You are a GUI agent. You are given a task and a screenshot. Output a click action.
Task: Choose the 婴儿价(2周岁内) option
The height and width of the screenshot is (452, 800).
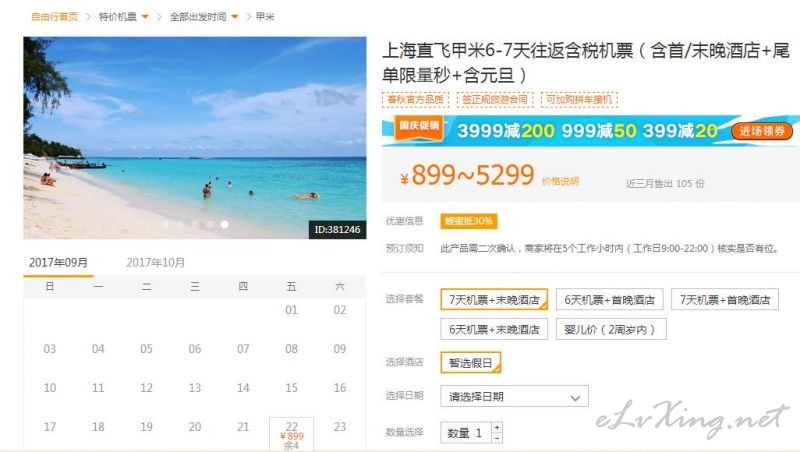coord(611,330)
